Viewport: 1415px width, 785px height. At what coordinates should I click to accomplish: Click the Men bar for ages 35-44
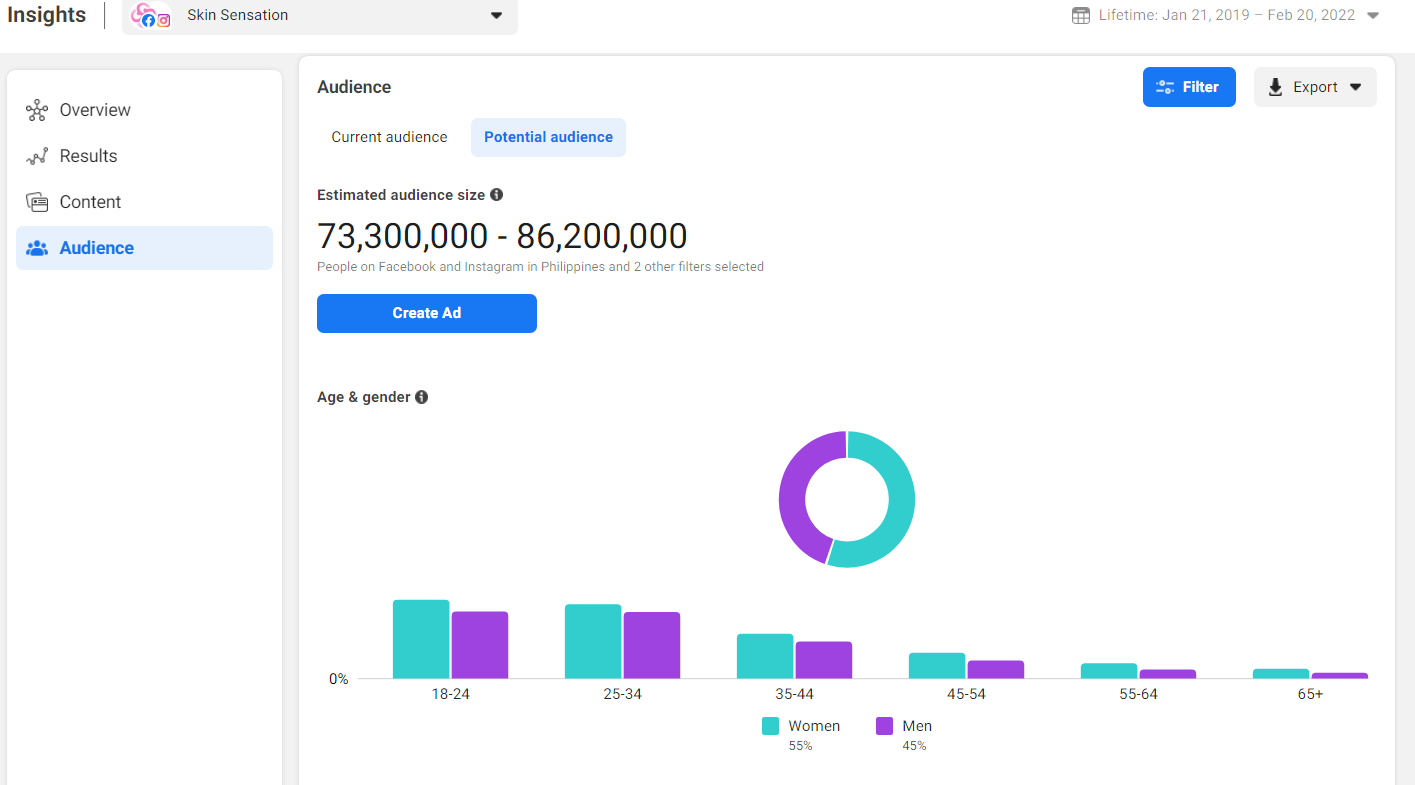pos(824,660)
